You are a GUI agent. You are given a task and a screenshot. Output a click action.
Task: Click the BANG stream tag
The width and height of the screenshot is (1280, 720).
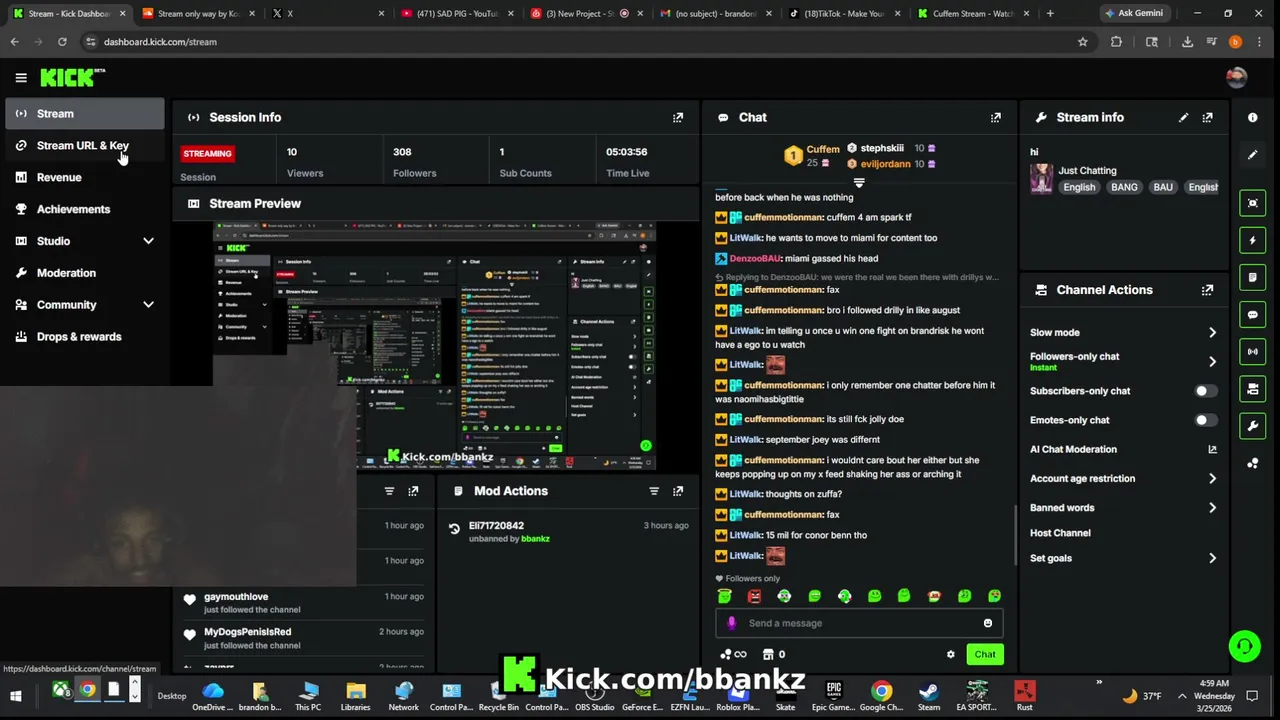coord(1124,187)
